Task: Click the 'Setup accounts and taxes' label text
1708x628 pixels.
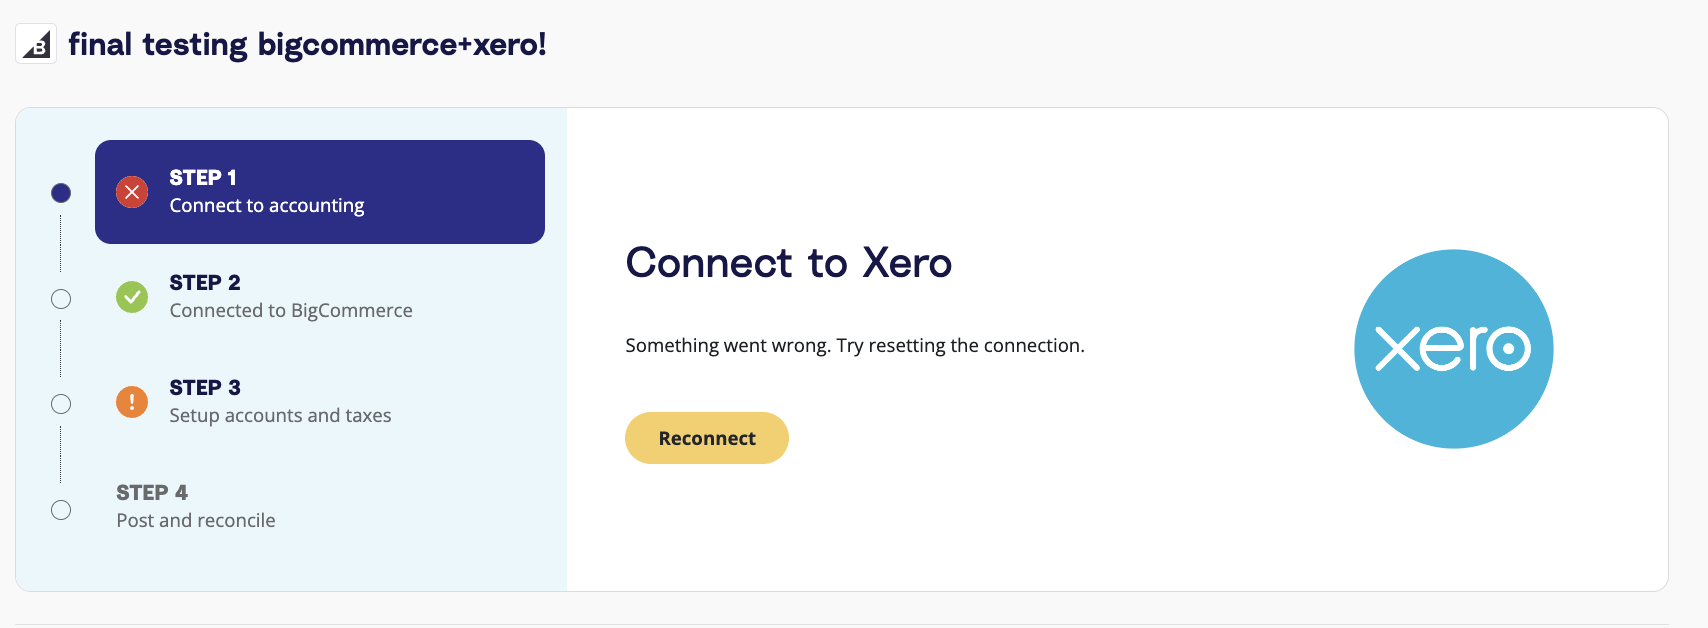Action: pos(280,416)
